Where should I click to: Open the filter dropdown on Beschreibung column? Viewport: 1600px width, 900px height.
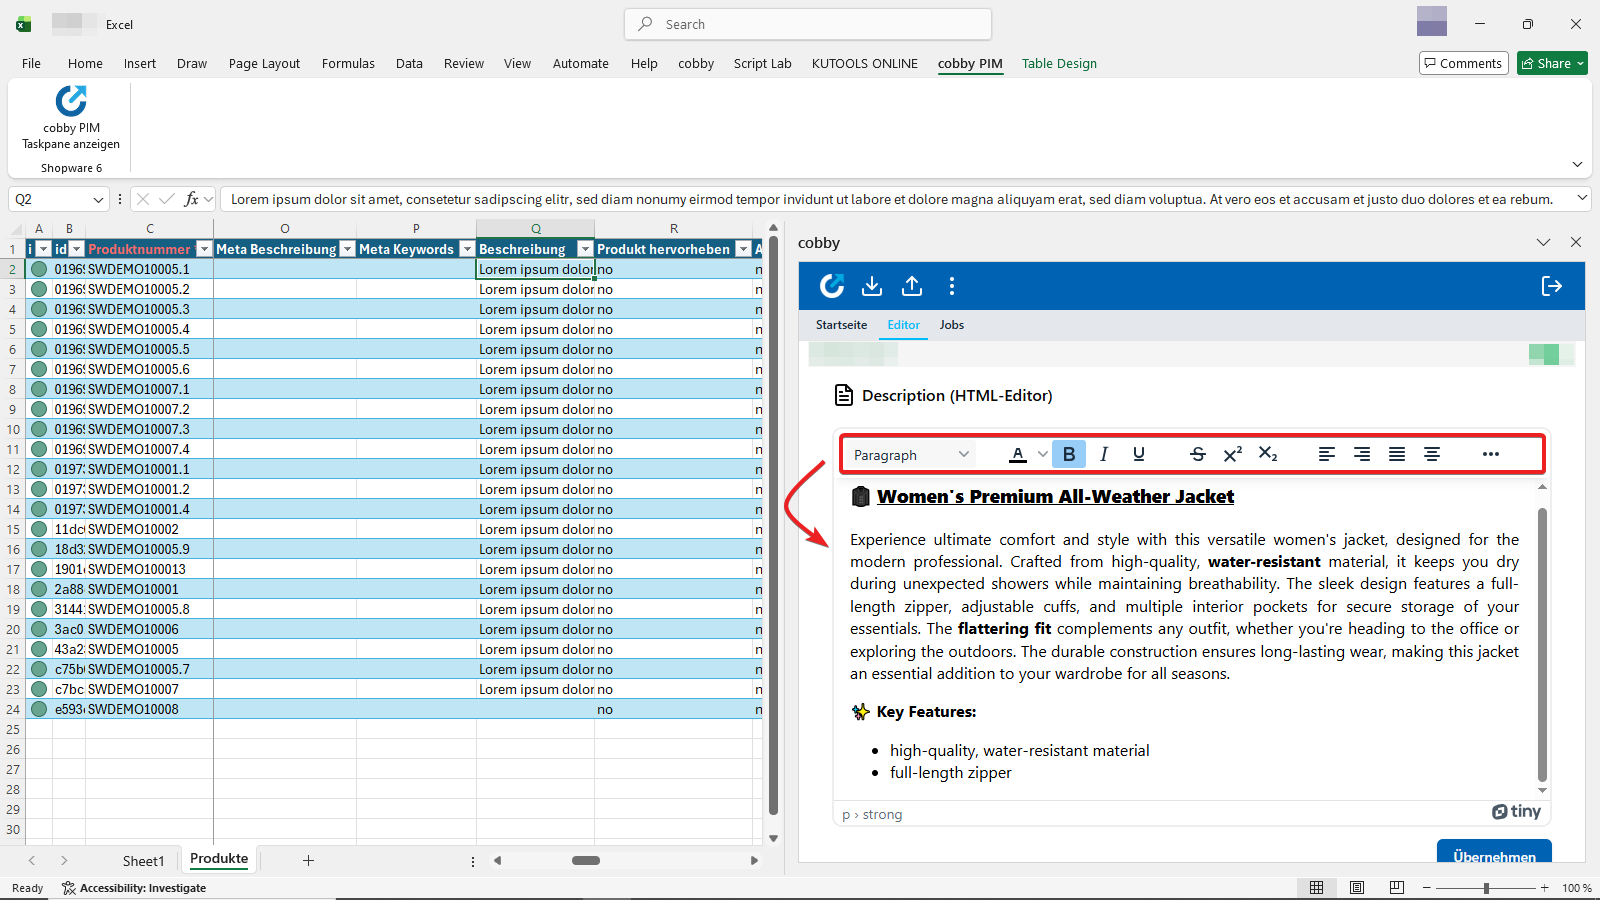(585, 249)
